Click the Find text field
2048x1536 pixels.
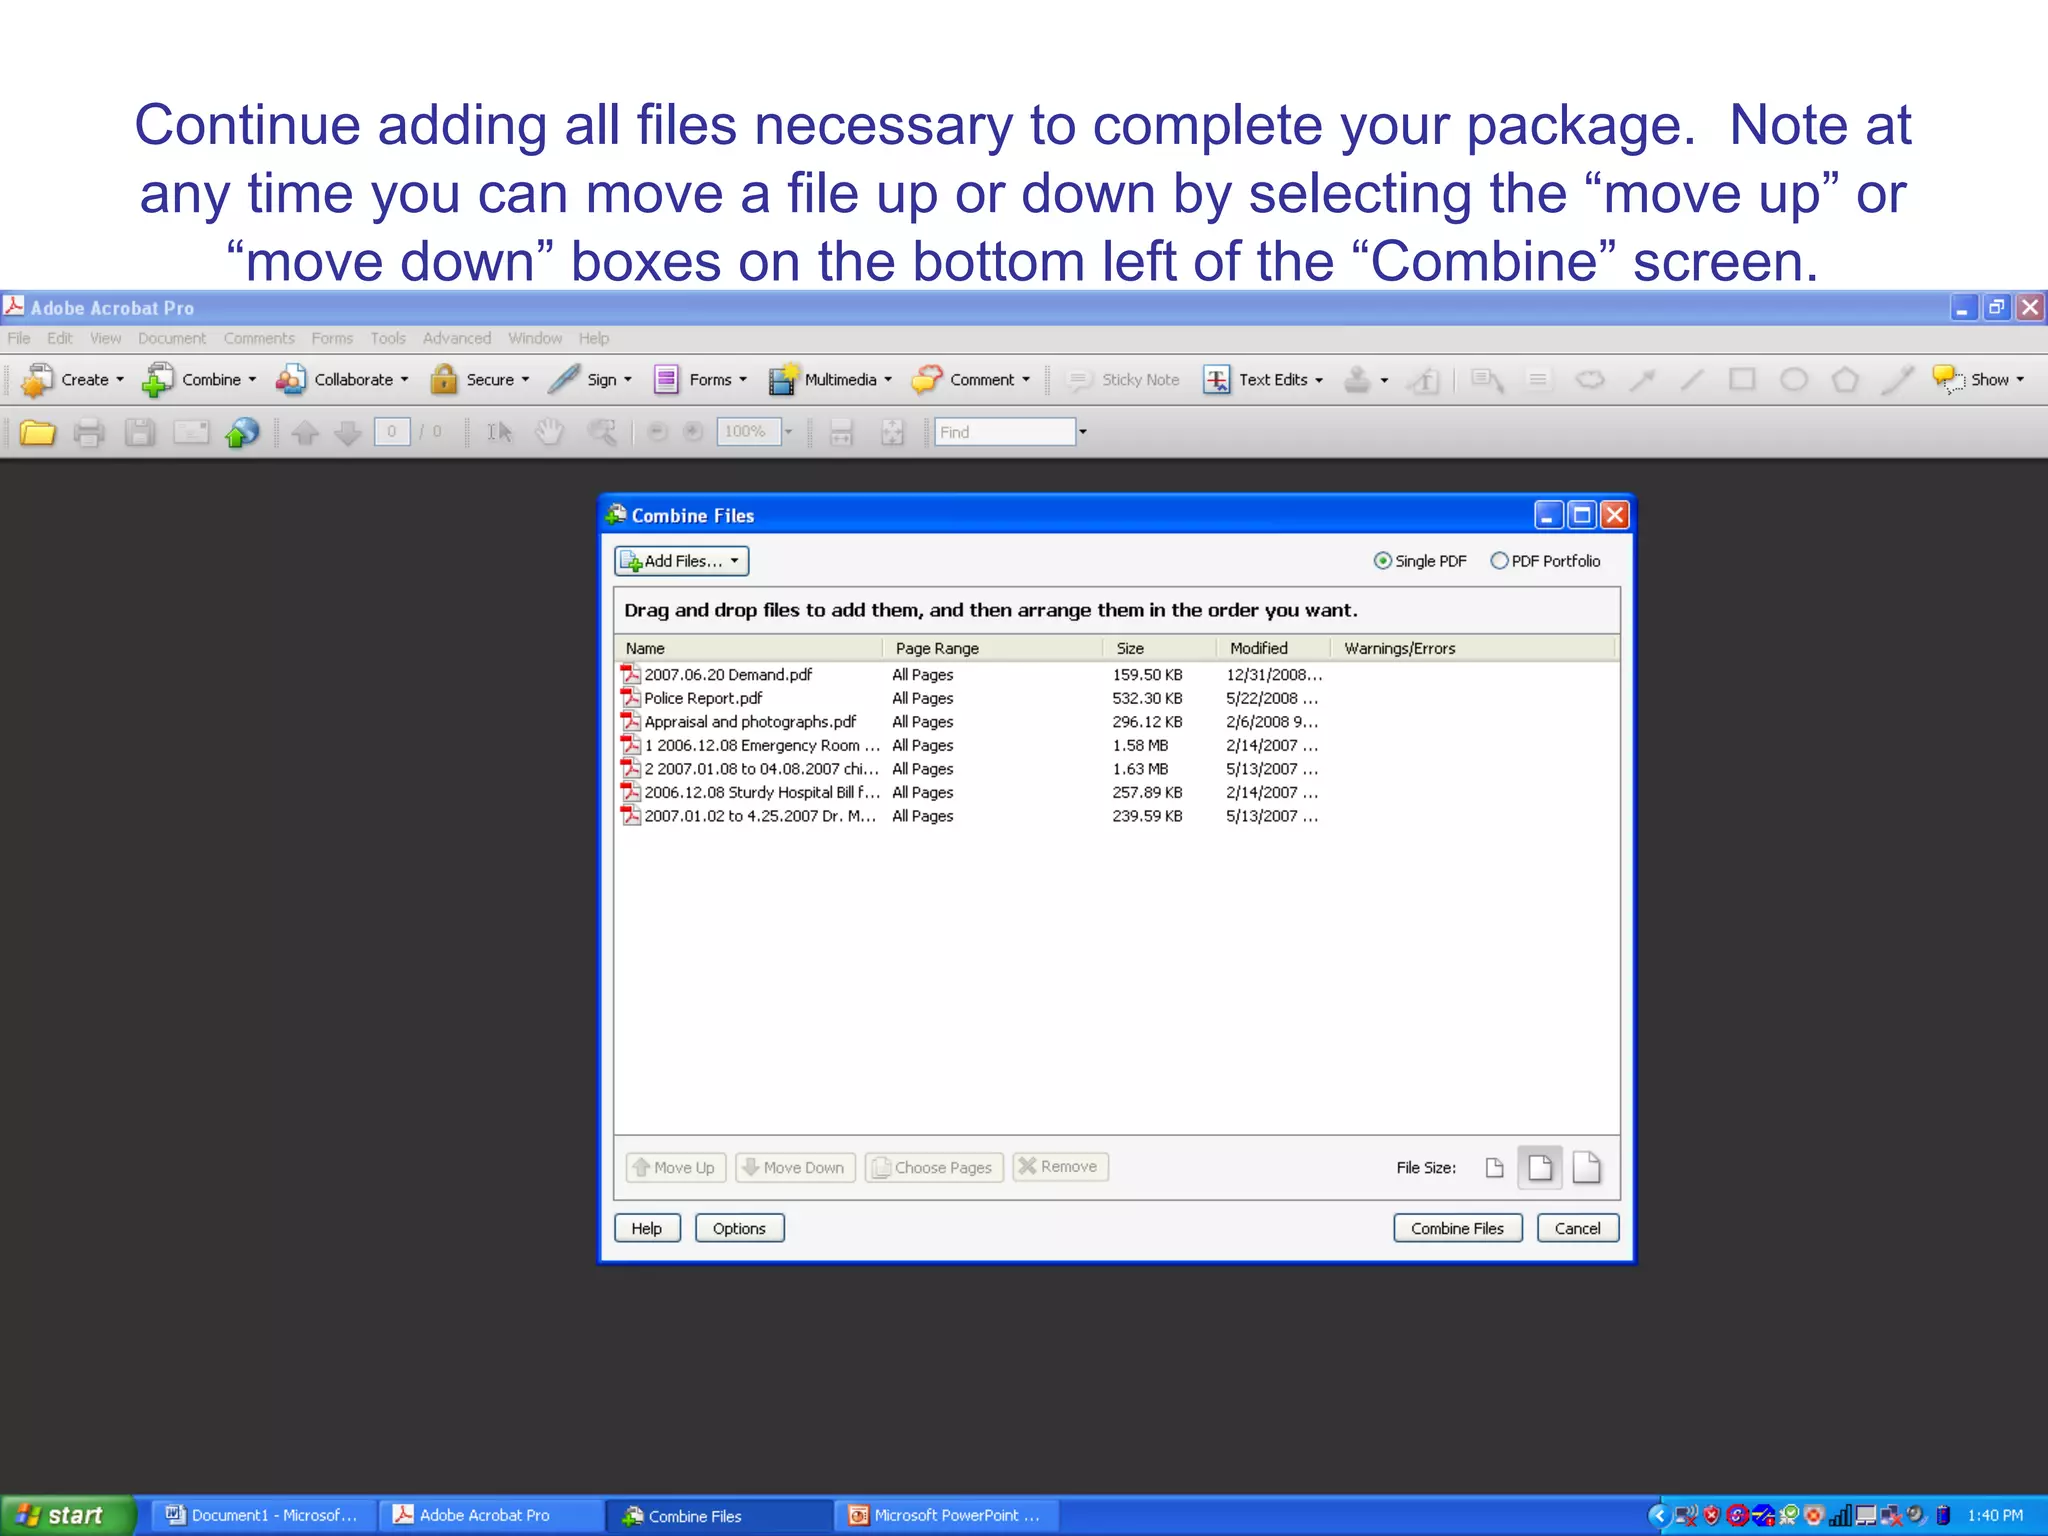[x=1005, y=432]
